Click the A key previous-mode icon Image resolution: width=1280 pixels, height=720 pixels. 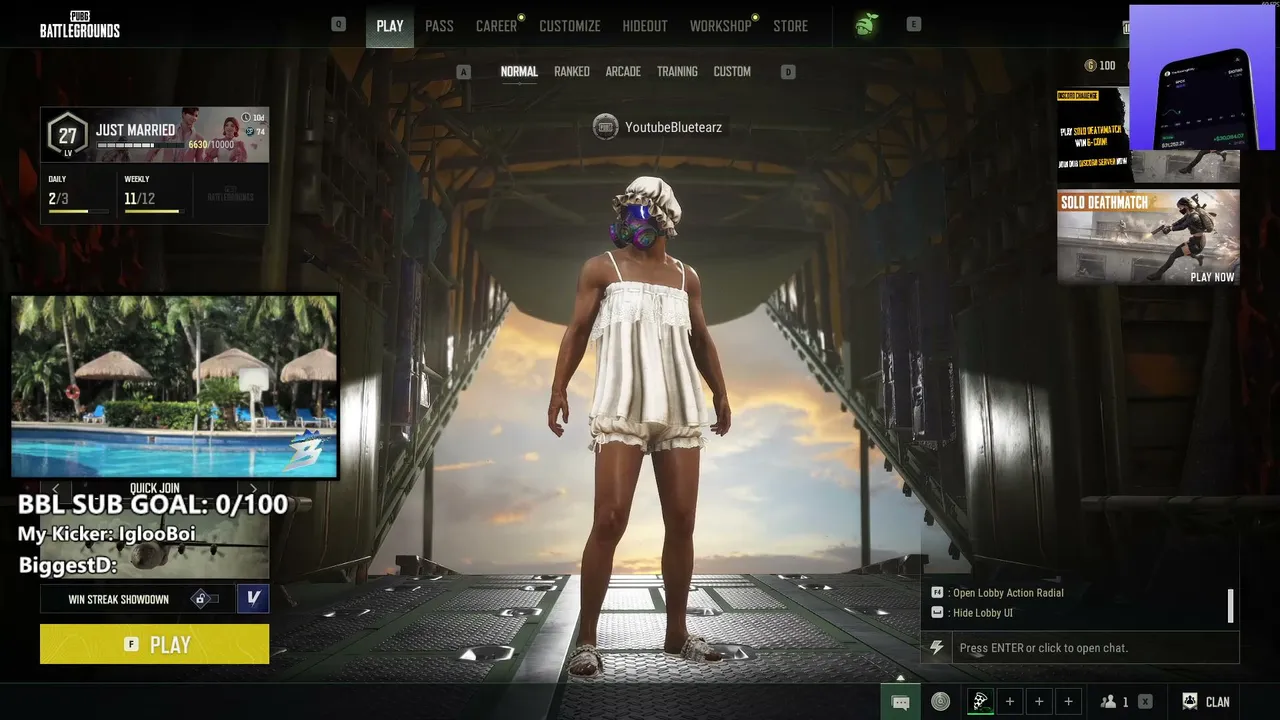(463, 72)
